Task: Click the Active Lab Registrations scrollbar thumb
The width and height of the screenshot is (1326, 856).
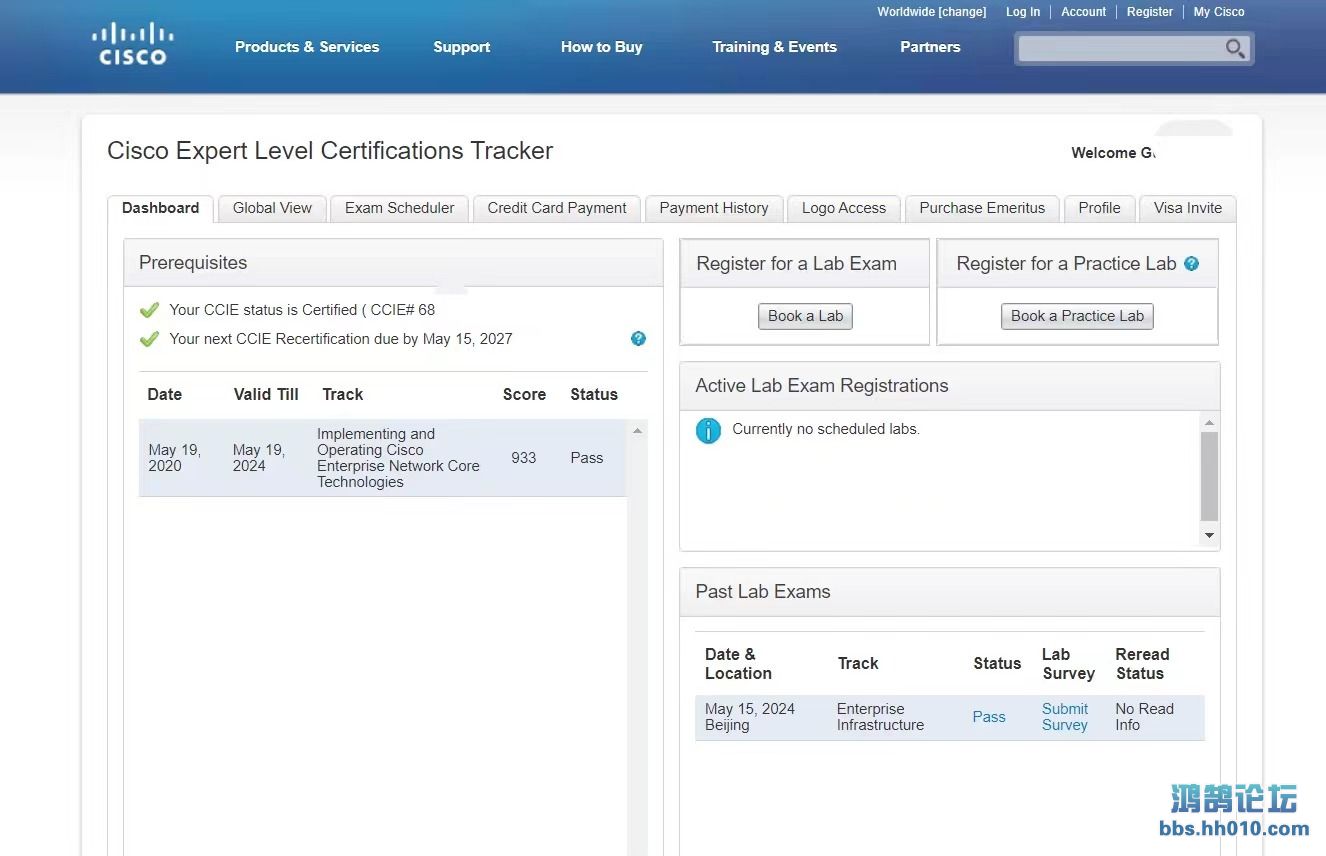Action: (1209, 476)
